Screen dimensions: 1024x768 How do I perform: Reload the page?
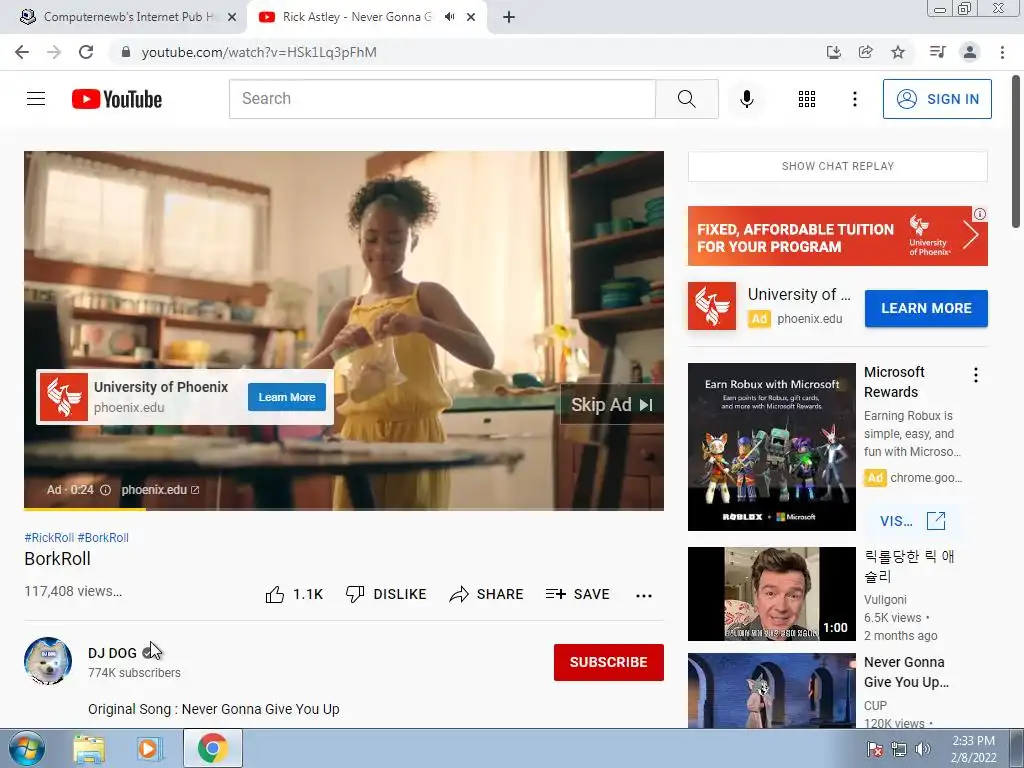tap(86, 52)
